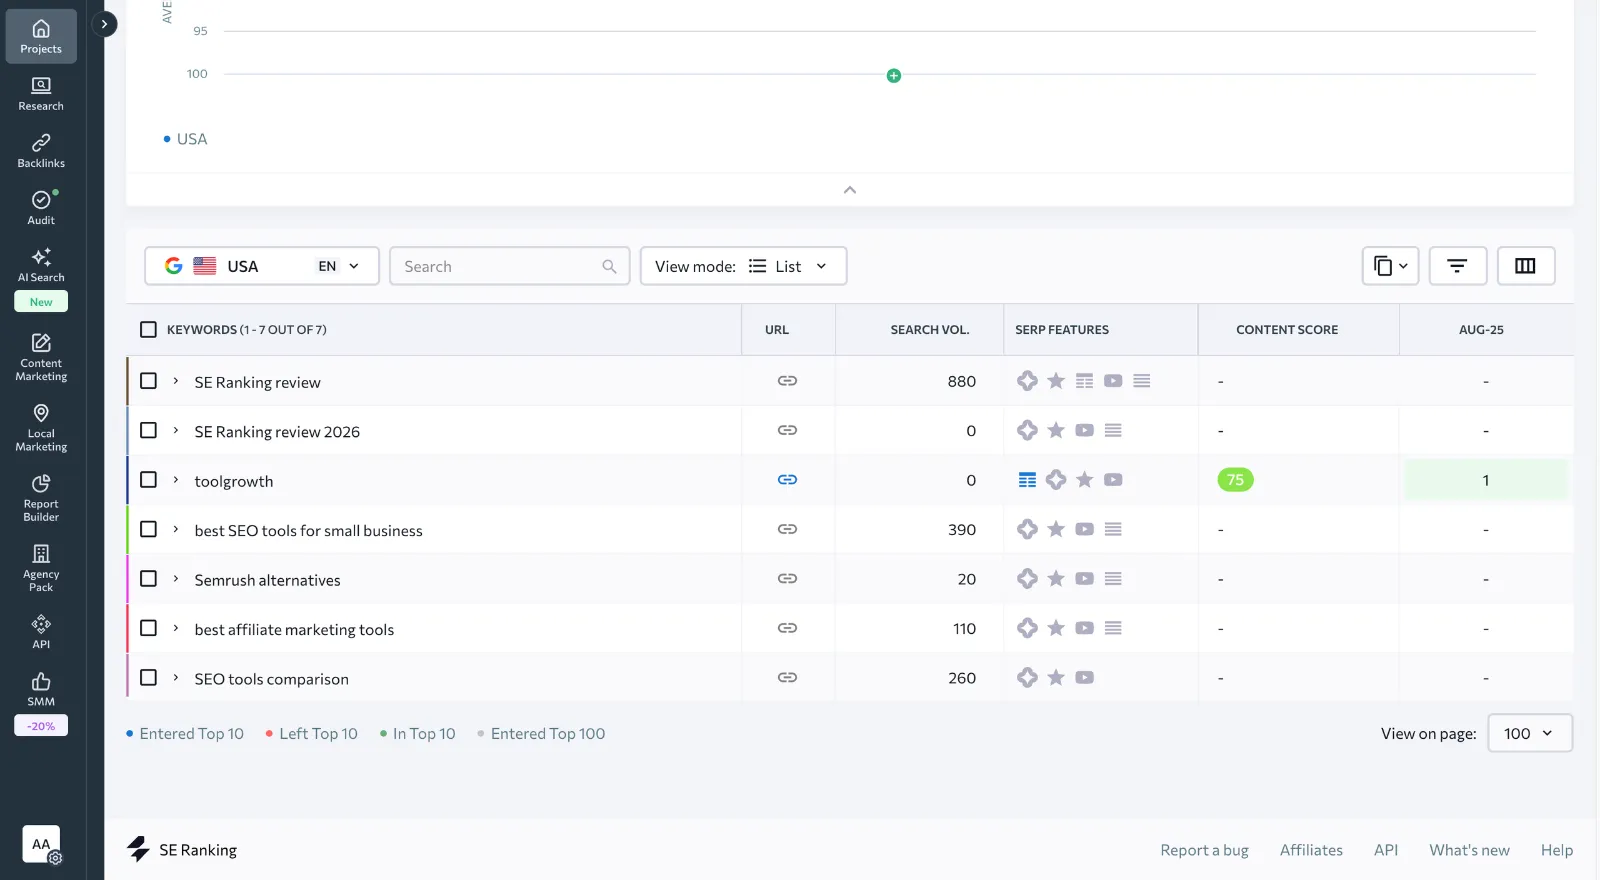Image resolution: width=1600 pixels, height=880 pixels.
Task: Expand the SEO tools comparison row
Action: tap(176, 678)
